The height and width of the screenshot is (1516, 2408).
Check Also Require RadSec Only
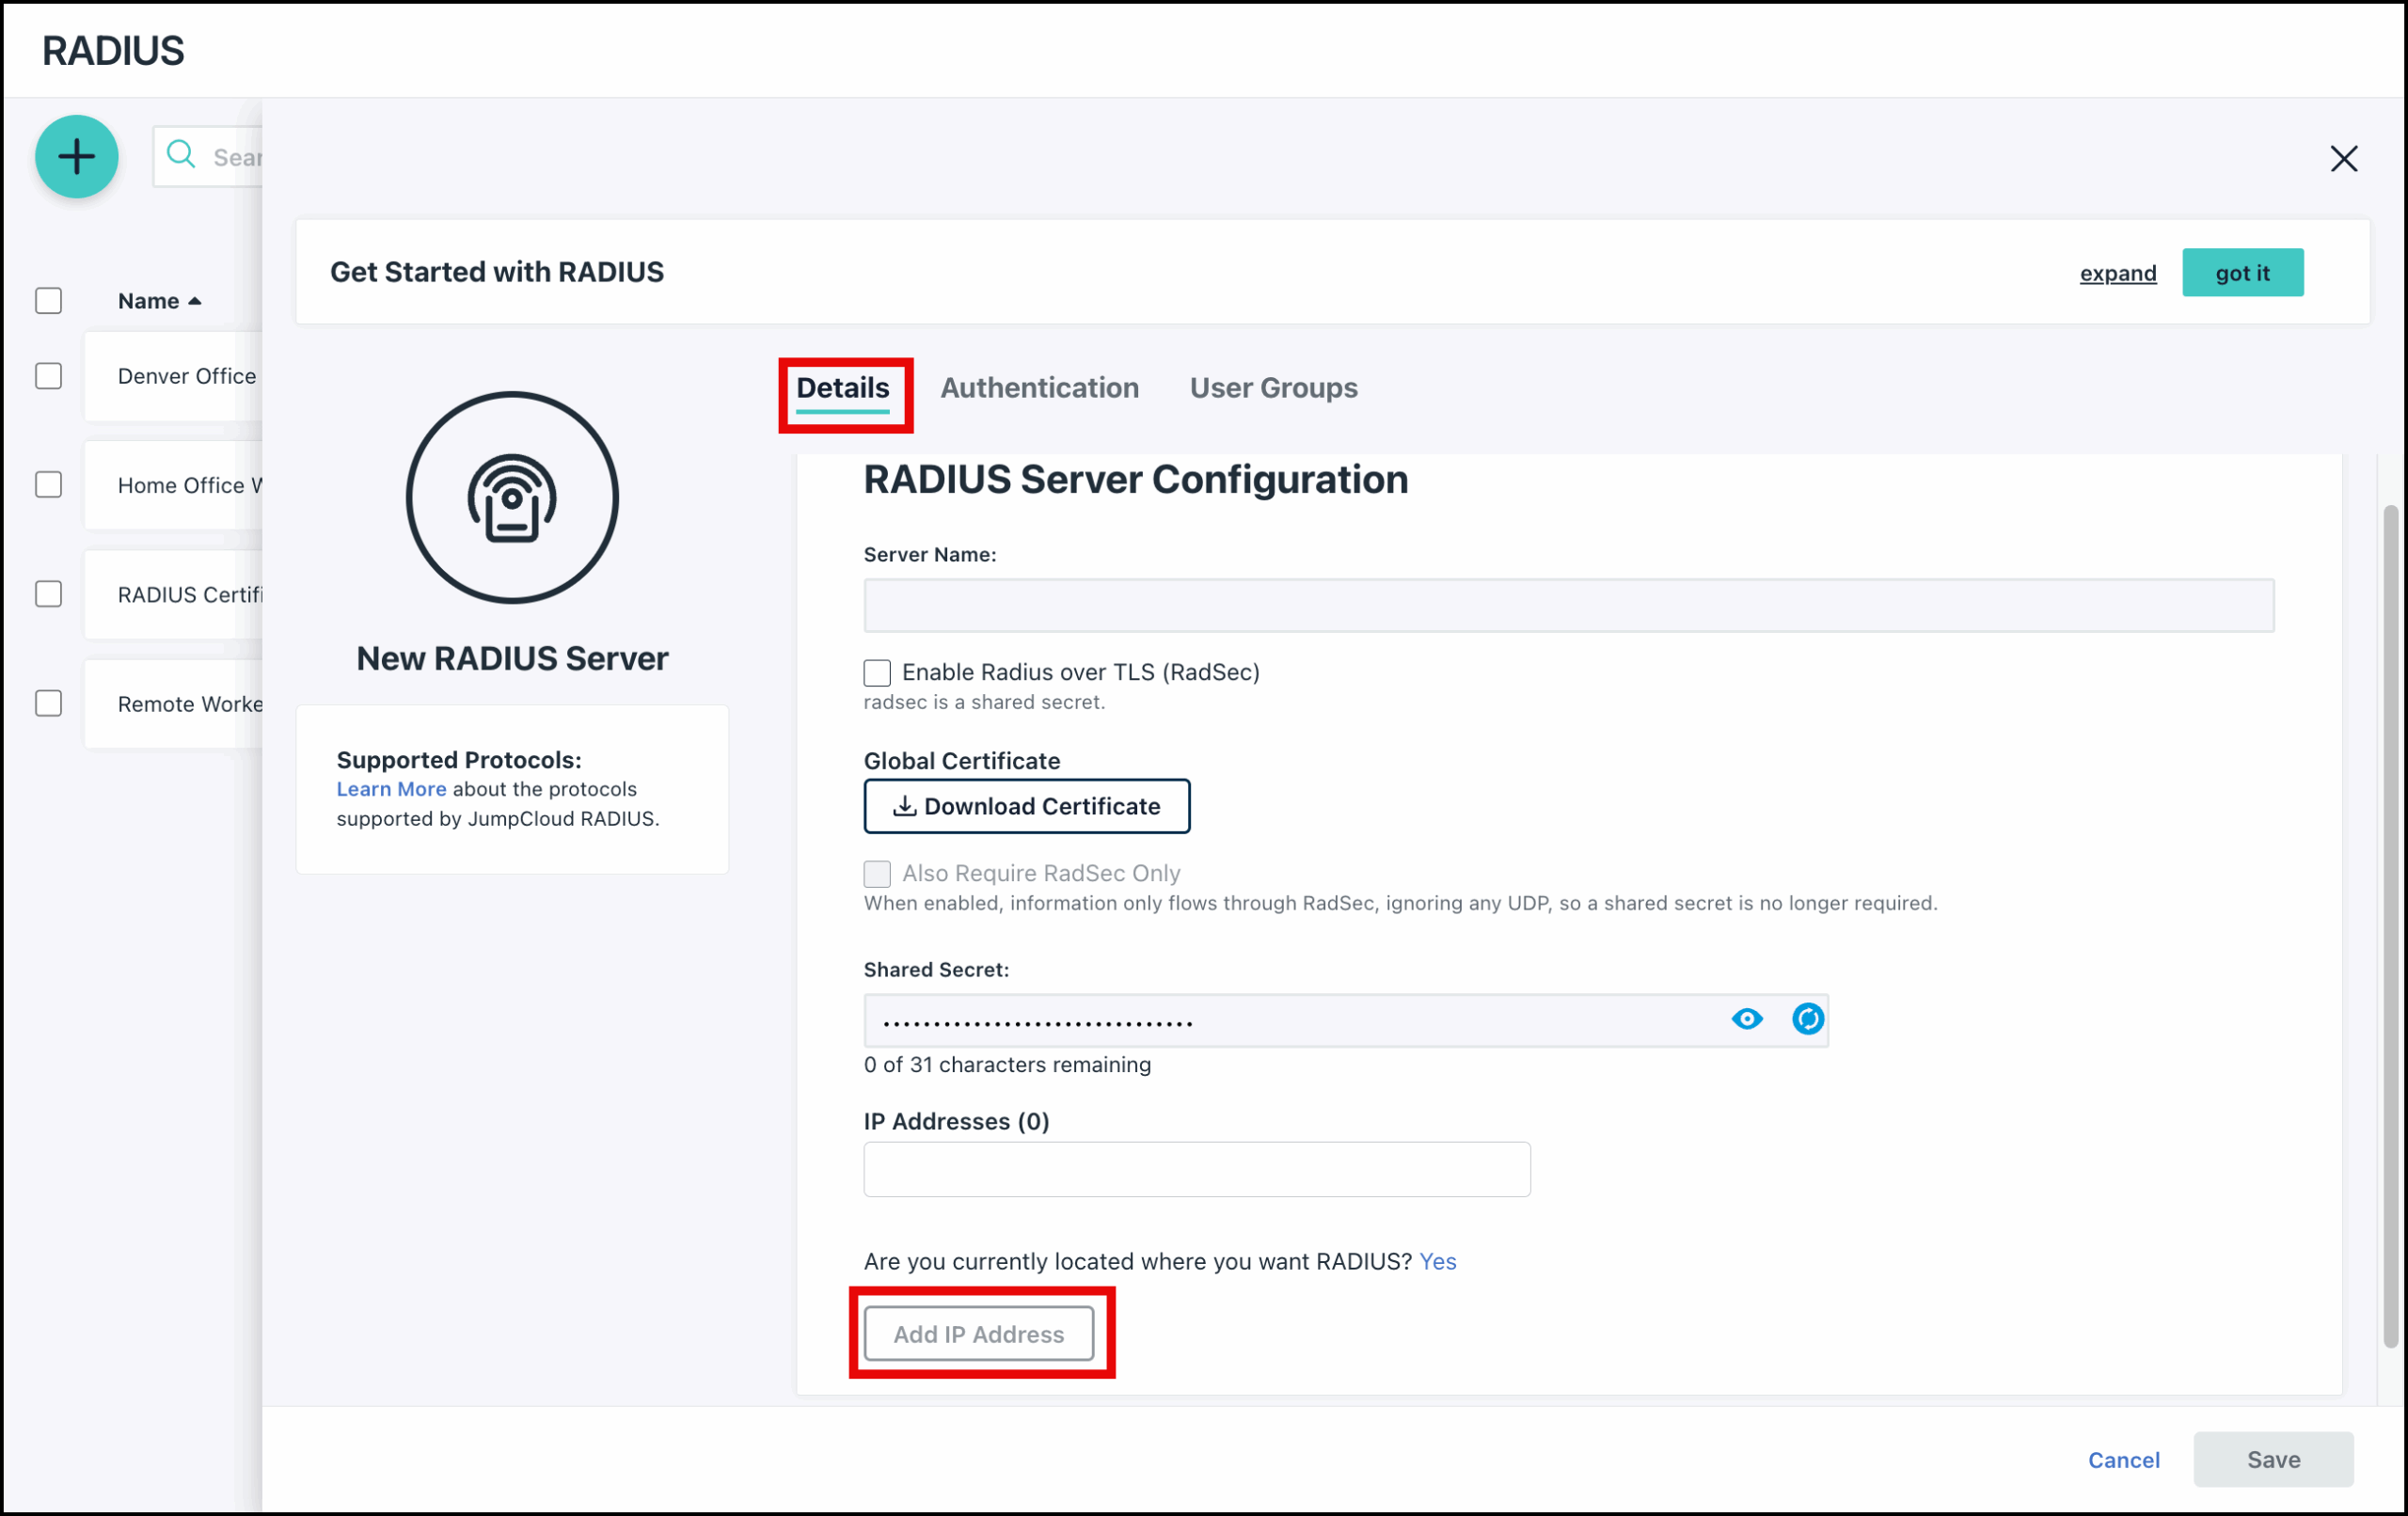tap(876, 873)
